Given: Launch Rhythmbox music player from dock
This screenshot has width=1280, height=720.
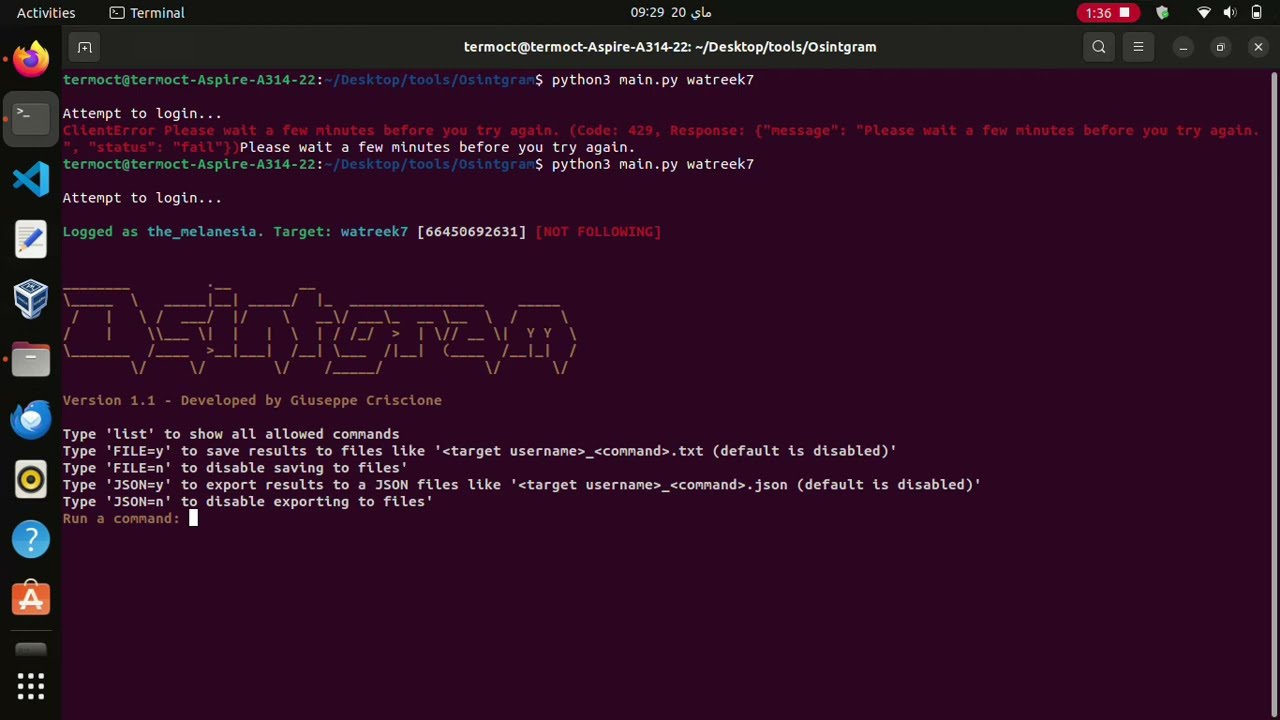Looking at the screenshot, I should point(31,479).
